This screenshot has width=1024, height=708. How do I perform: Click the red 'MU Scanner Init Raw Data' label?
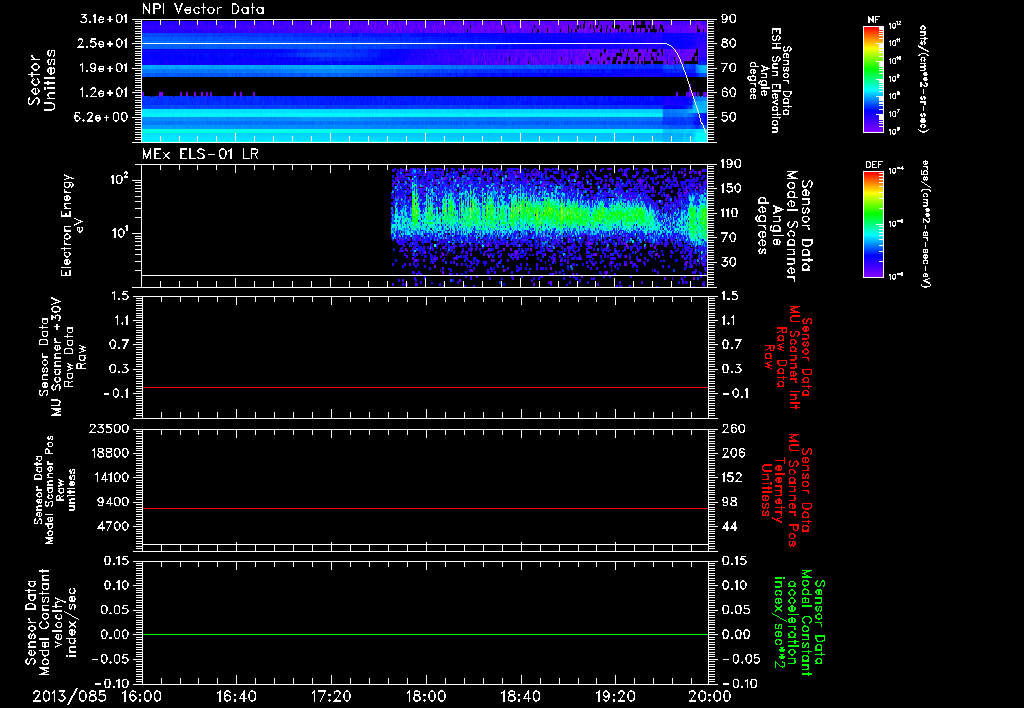point(786,357)
